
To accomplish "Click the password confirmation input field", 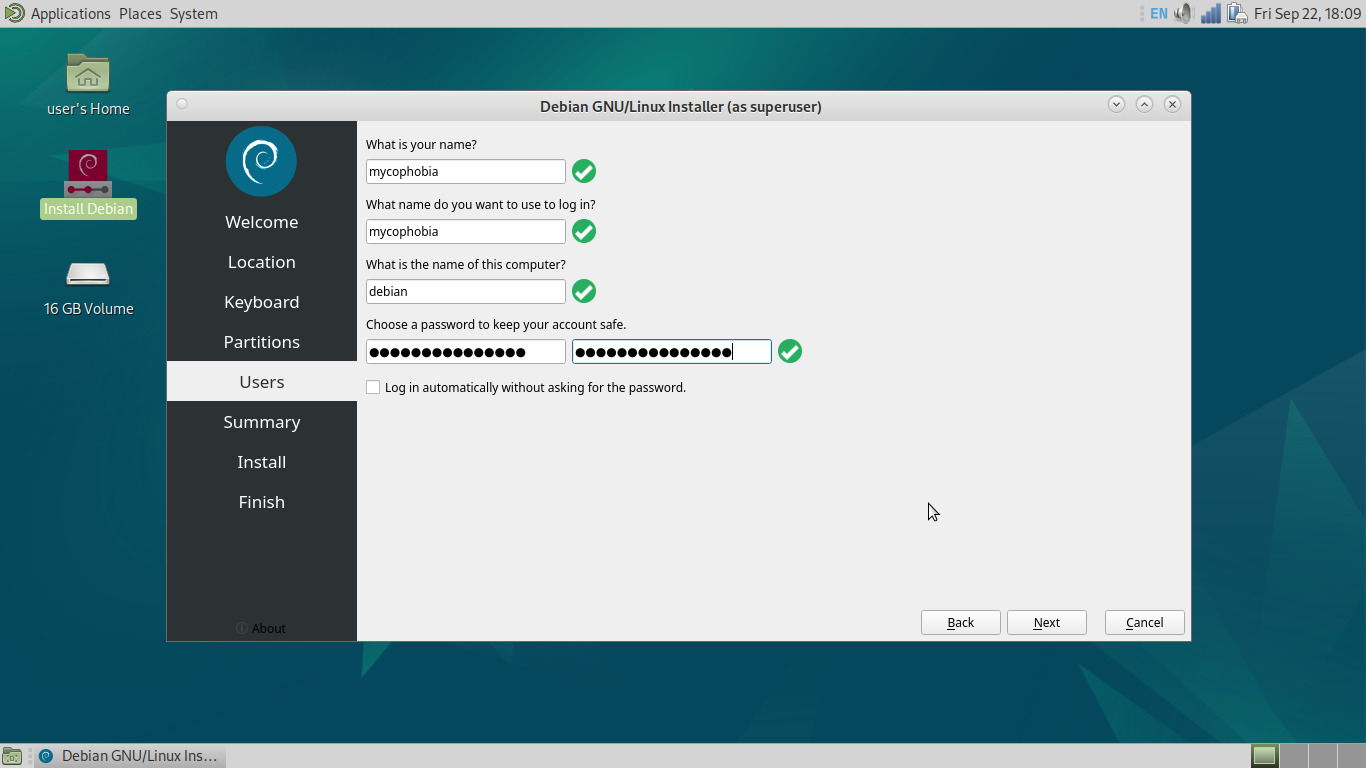I will coord(672,351).
